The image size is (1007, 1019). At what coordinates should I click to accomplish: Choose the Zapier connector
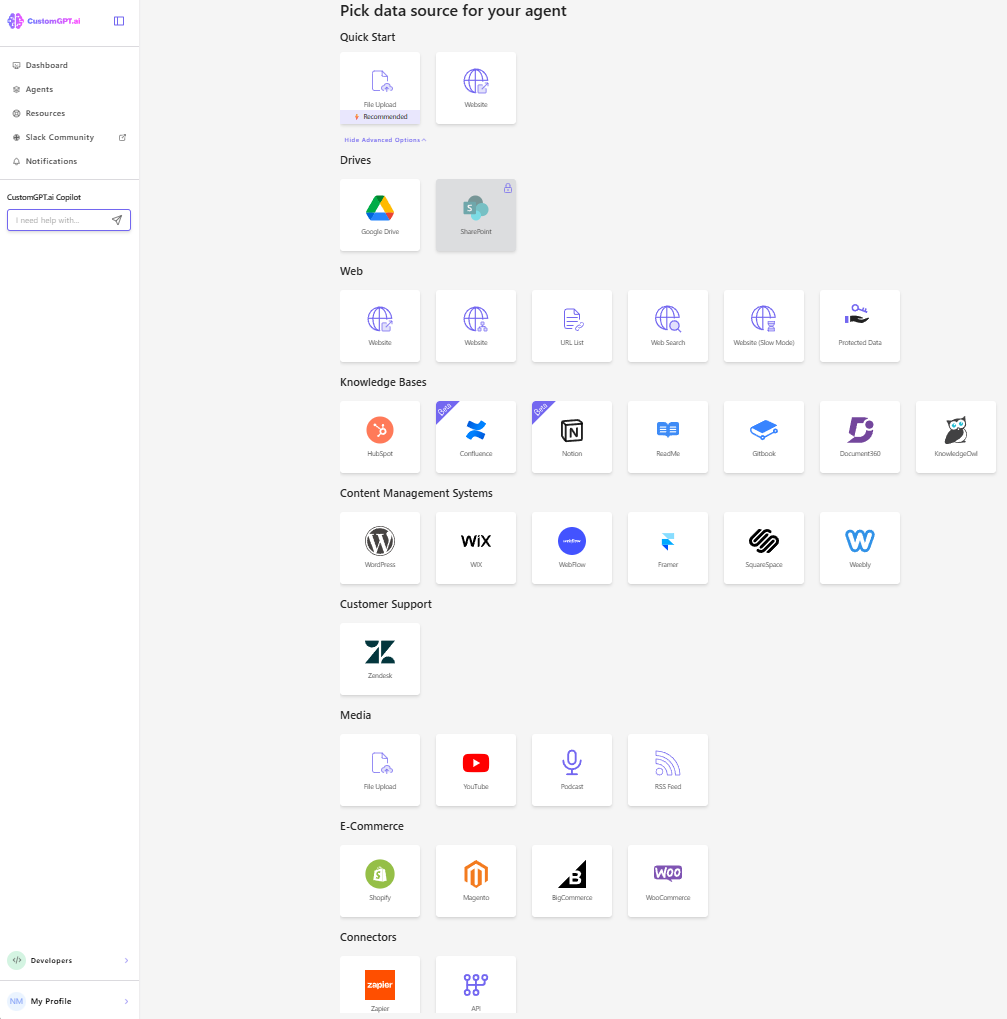tap(380, 988)
